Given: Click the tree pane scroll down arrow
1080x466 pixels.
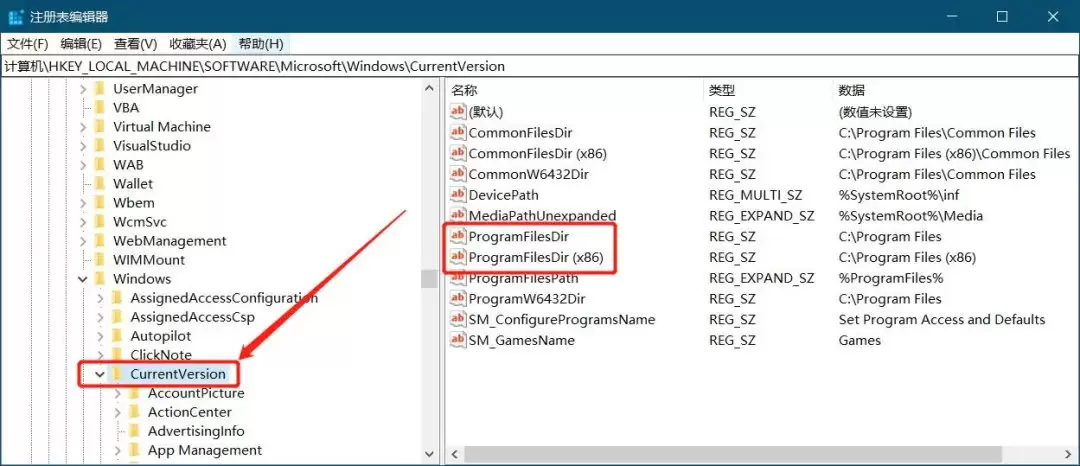Looking at the screenshot, I should (430, 454).
